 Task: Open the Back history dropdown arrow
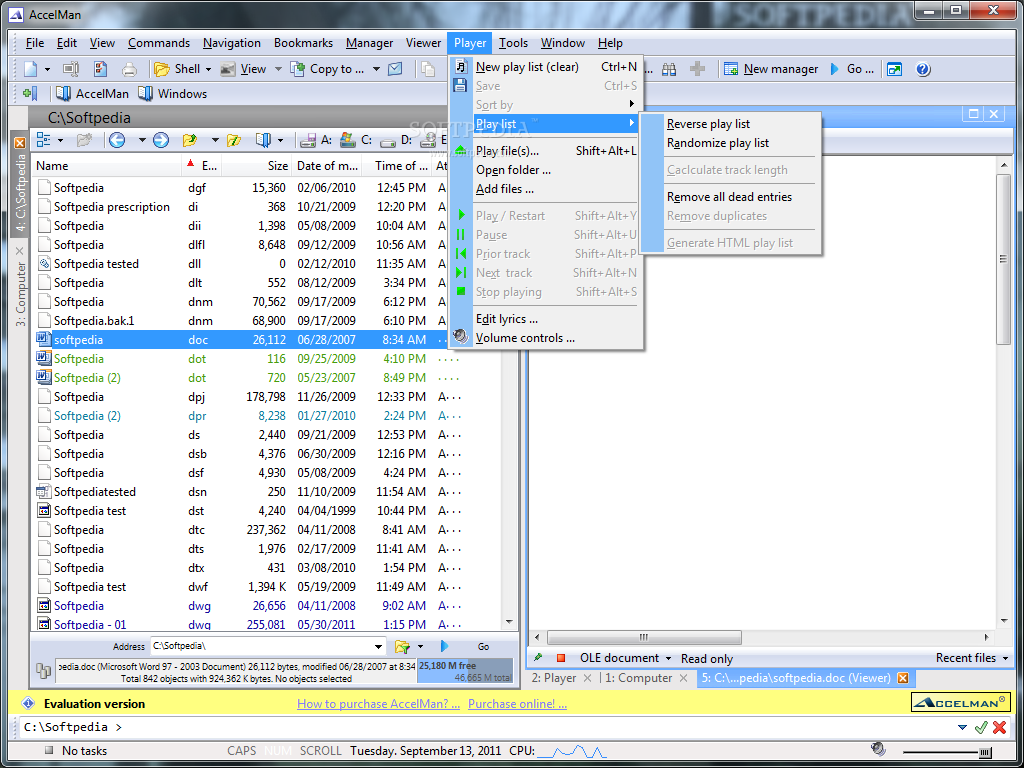(142, 140)
